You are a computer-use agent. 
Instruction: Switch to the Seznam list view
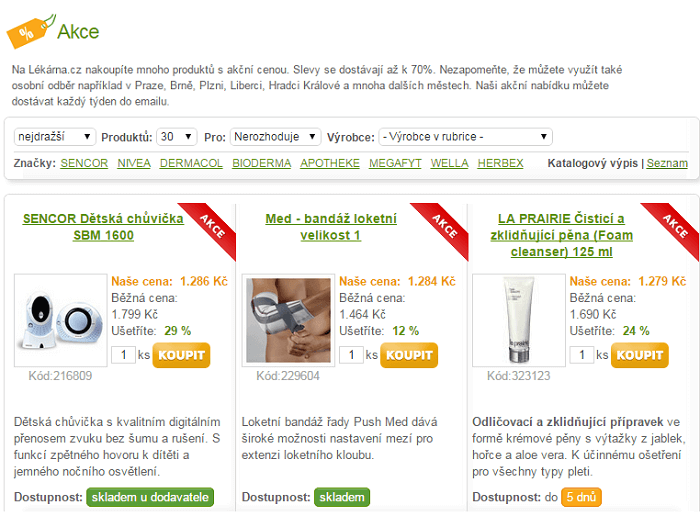tap(667, 163)
